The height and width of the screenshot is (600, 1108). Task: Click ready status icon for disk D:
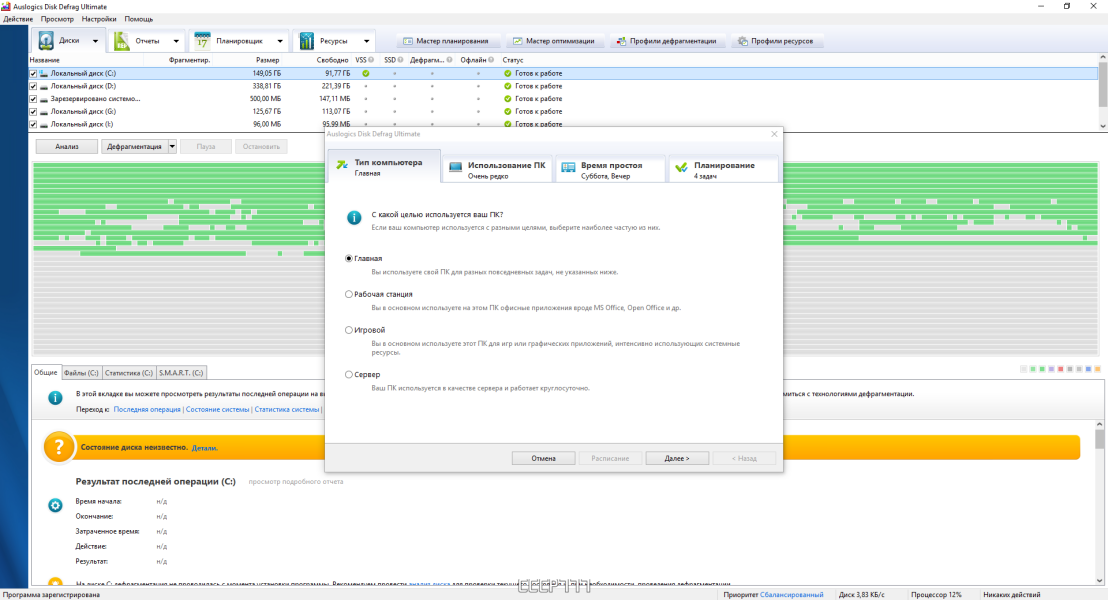pos(507,86)
